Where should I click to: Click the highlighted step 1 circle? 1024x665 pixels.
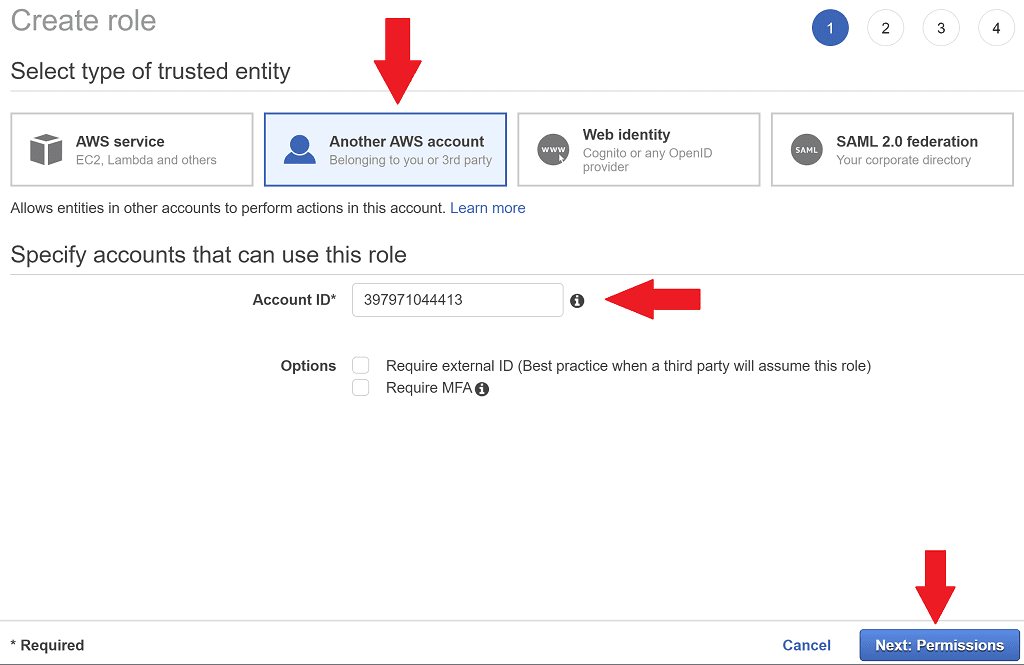[830, 28]
